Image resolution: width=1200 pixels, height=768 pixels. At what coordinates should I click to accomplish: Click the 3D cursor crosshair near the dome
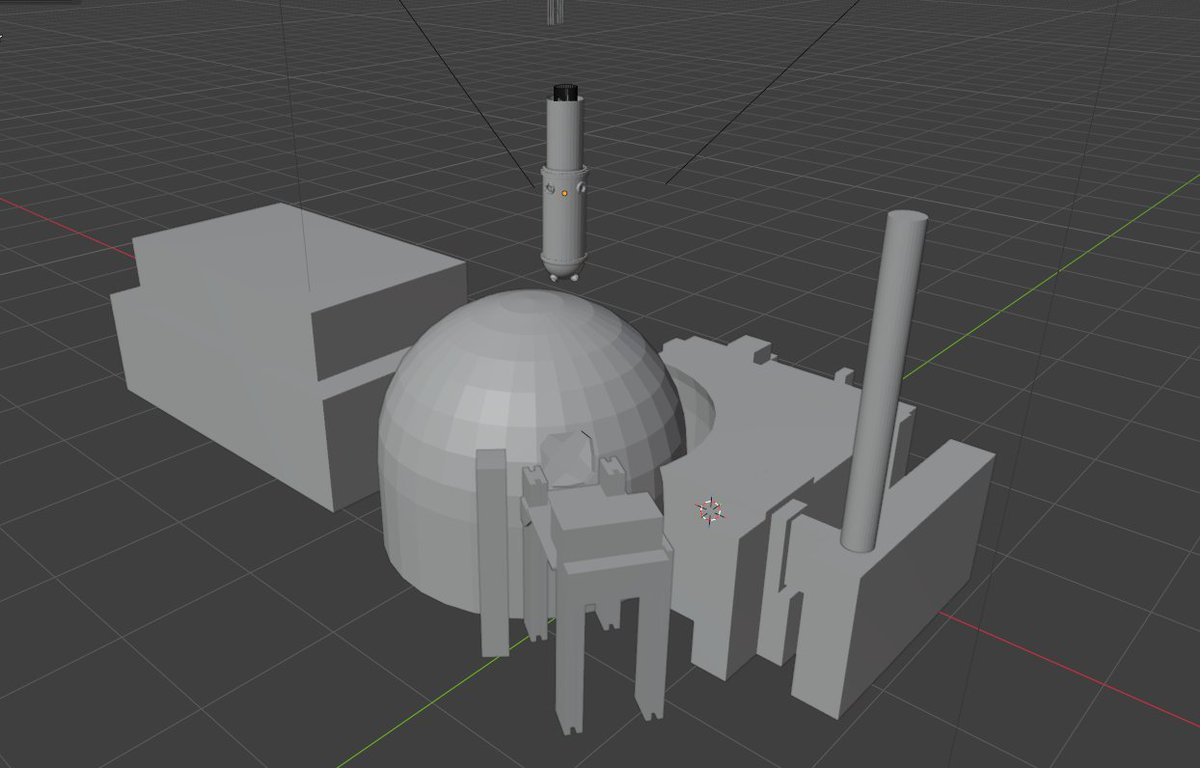tap(710, 511)
